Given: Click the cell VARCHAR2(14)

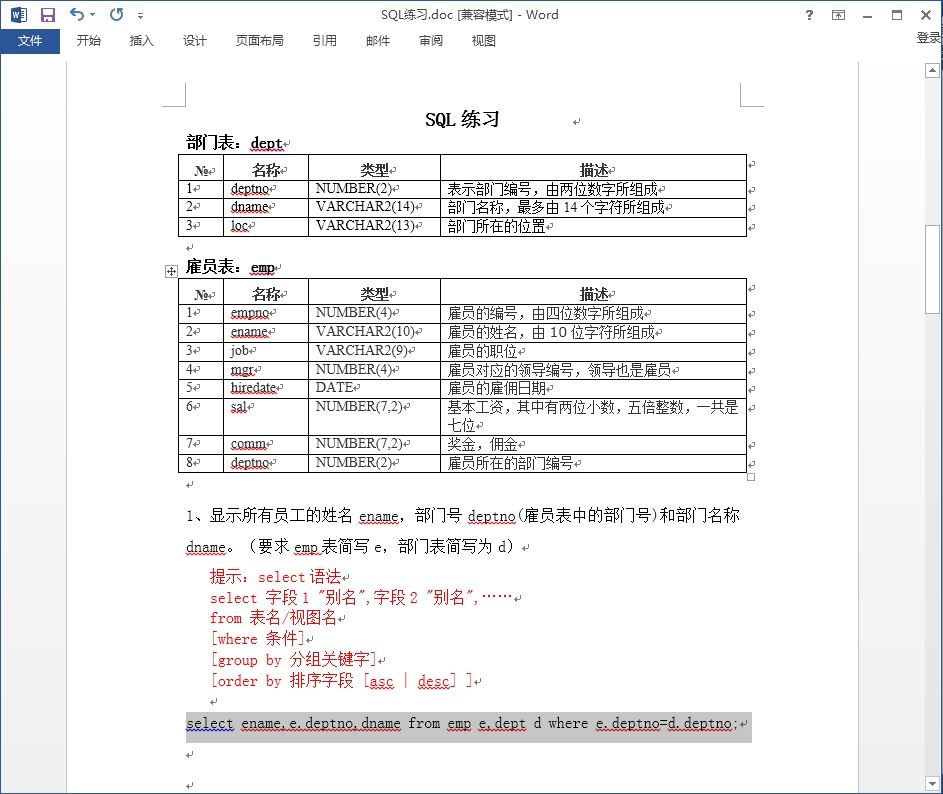Looking at the screenshot, I should [374, 208].
